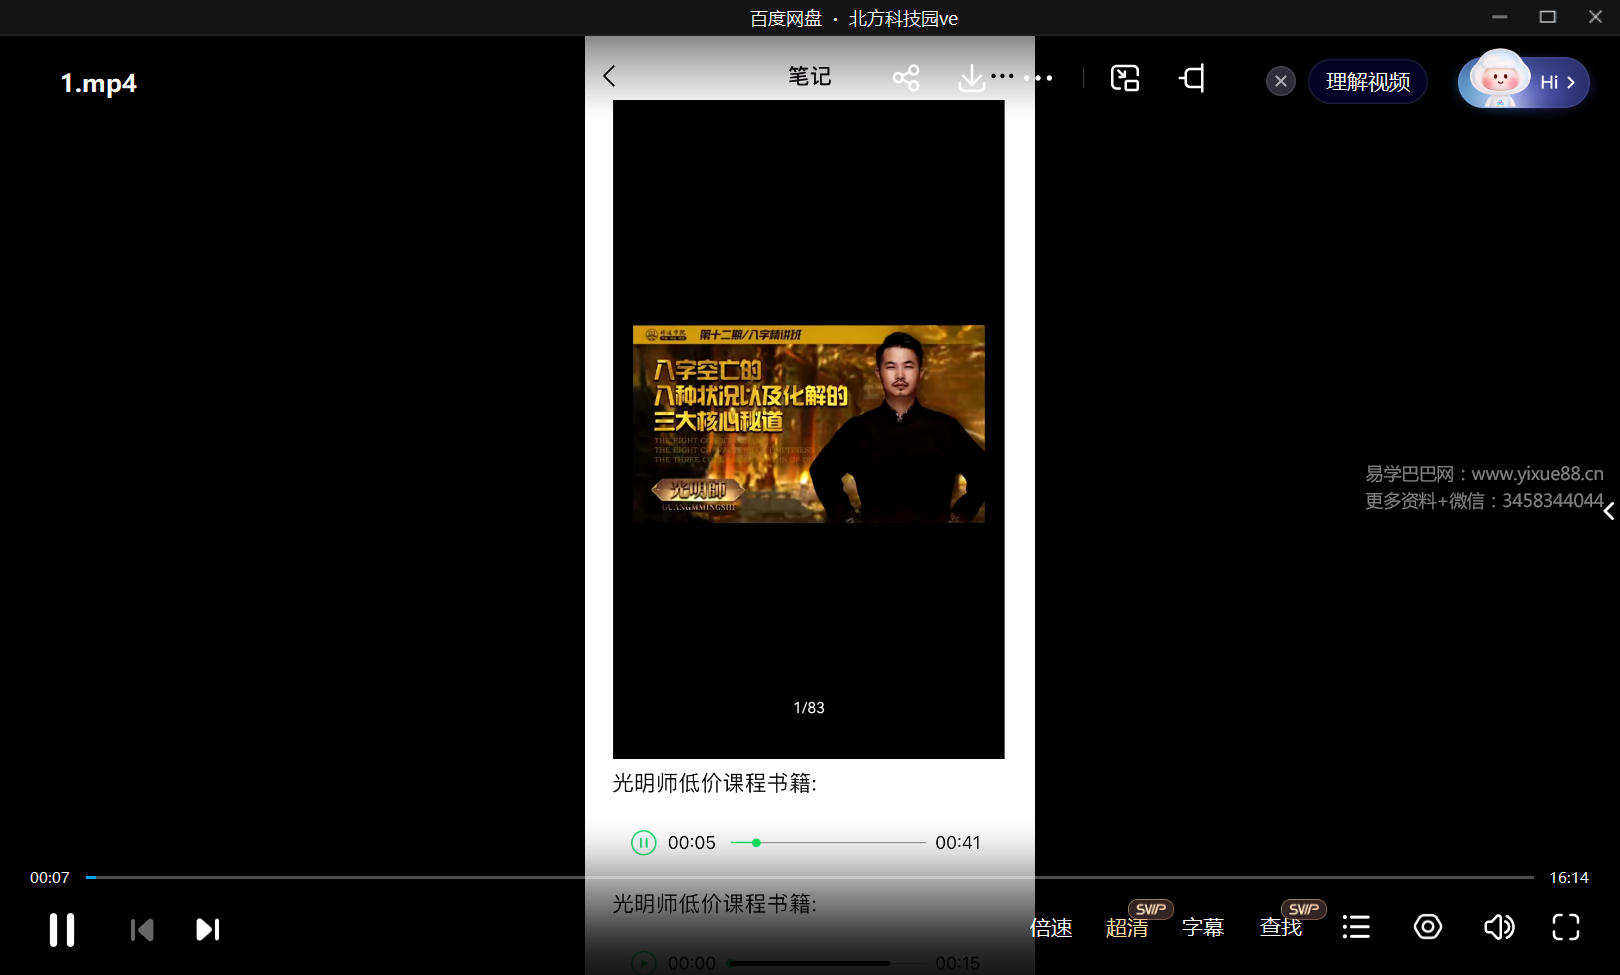Open the playlist icon
1620x975 pixels.
pyautogui.click(x=1355, y=927)
